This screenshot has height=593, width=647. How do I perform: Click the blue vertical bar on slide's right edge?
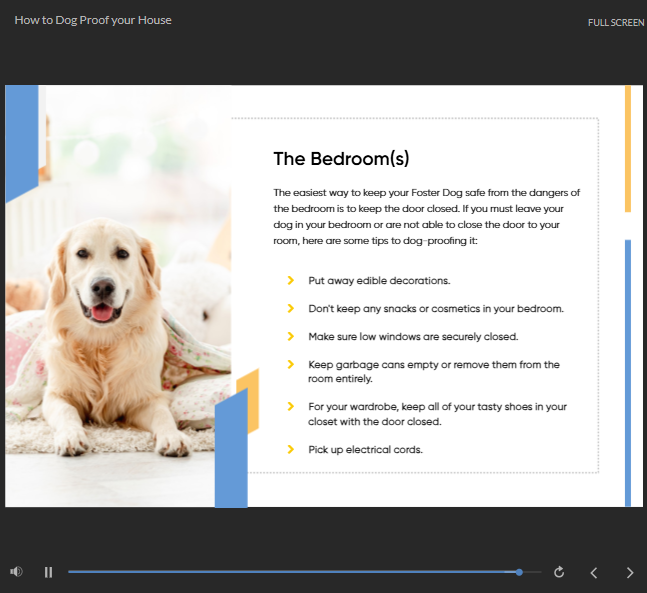click(x=627, y=370)
